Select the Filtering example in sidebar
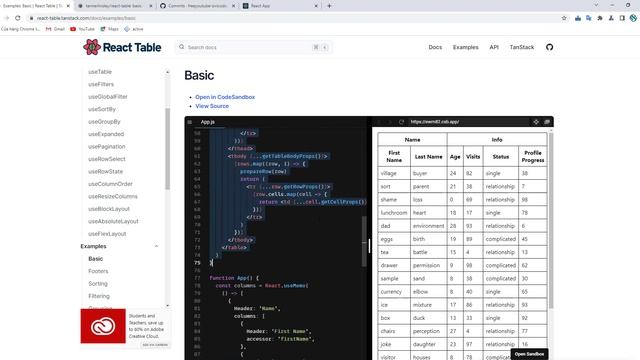The image size is (640, 360). pos(99,296)
